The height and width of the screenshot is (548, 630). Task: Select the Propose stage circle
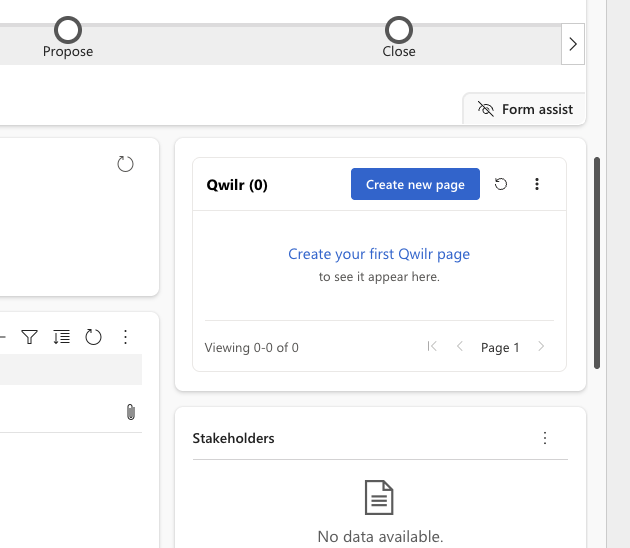coord(68,30)
